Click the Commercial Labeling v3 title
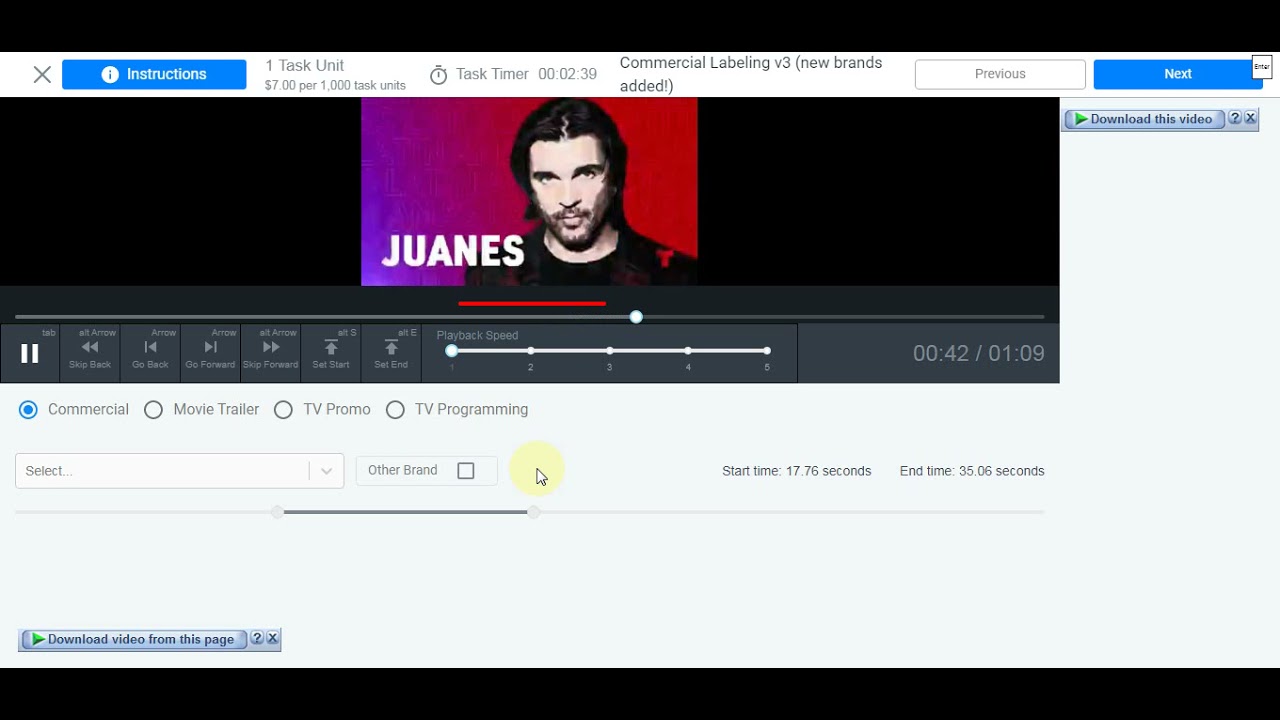Viewport: 1280px width, 720px height. tap(751, 74)
